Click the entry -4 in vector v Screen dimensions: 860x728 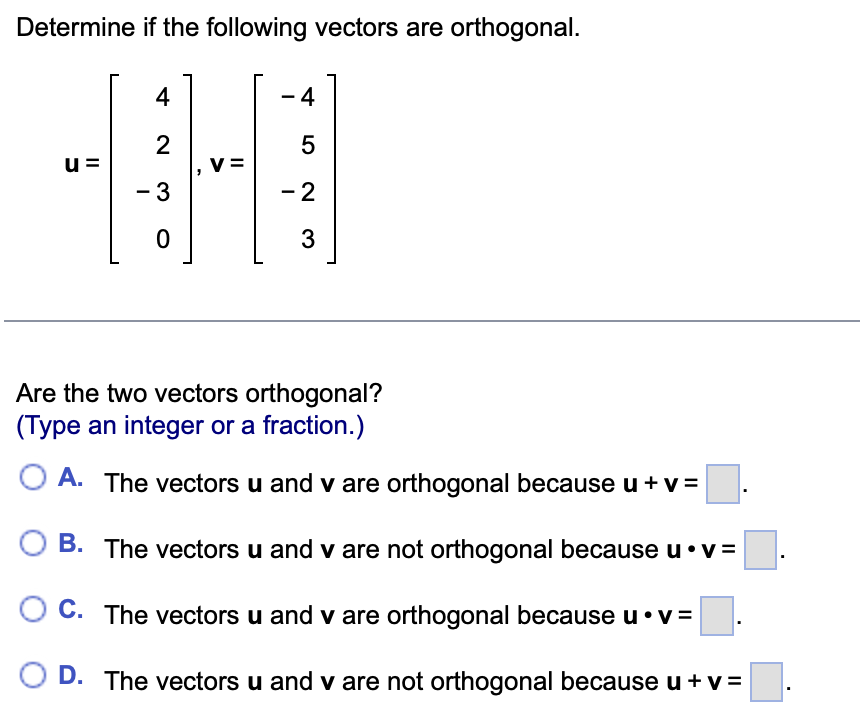(297, 97)
